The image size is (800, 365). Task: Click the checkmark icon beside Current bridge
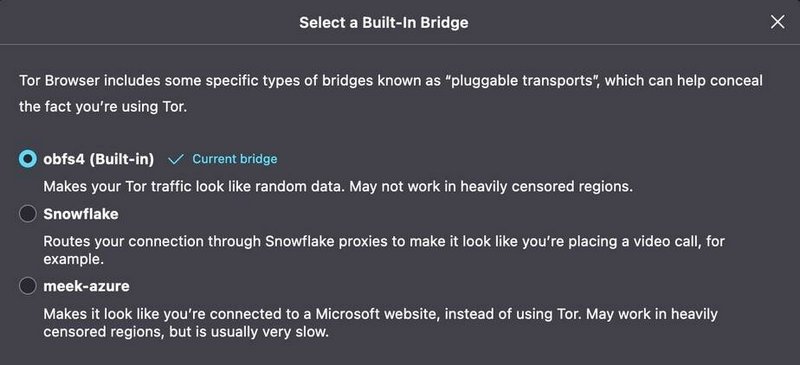click(x=176, y=159)
